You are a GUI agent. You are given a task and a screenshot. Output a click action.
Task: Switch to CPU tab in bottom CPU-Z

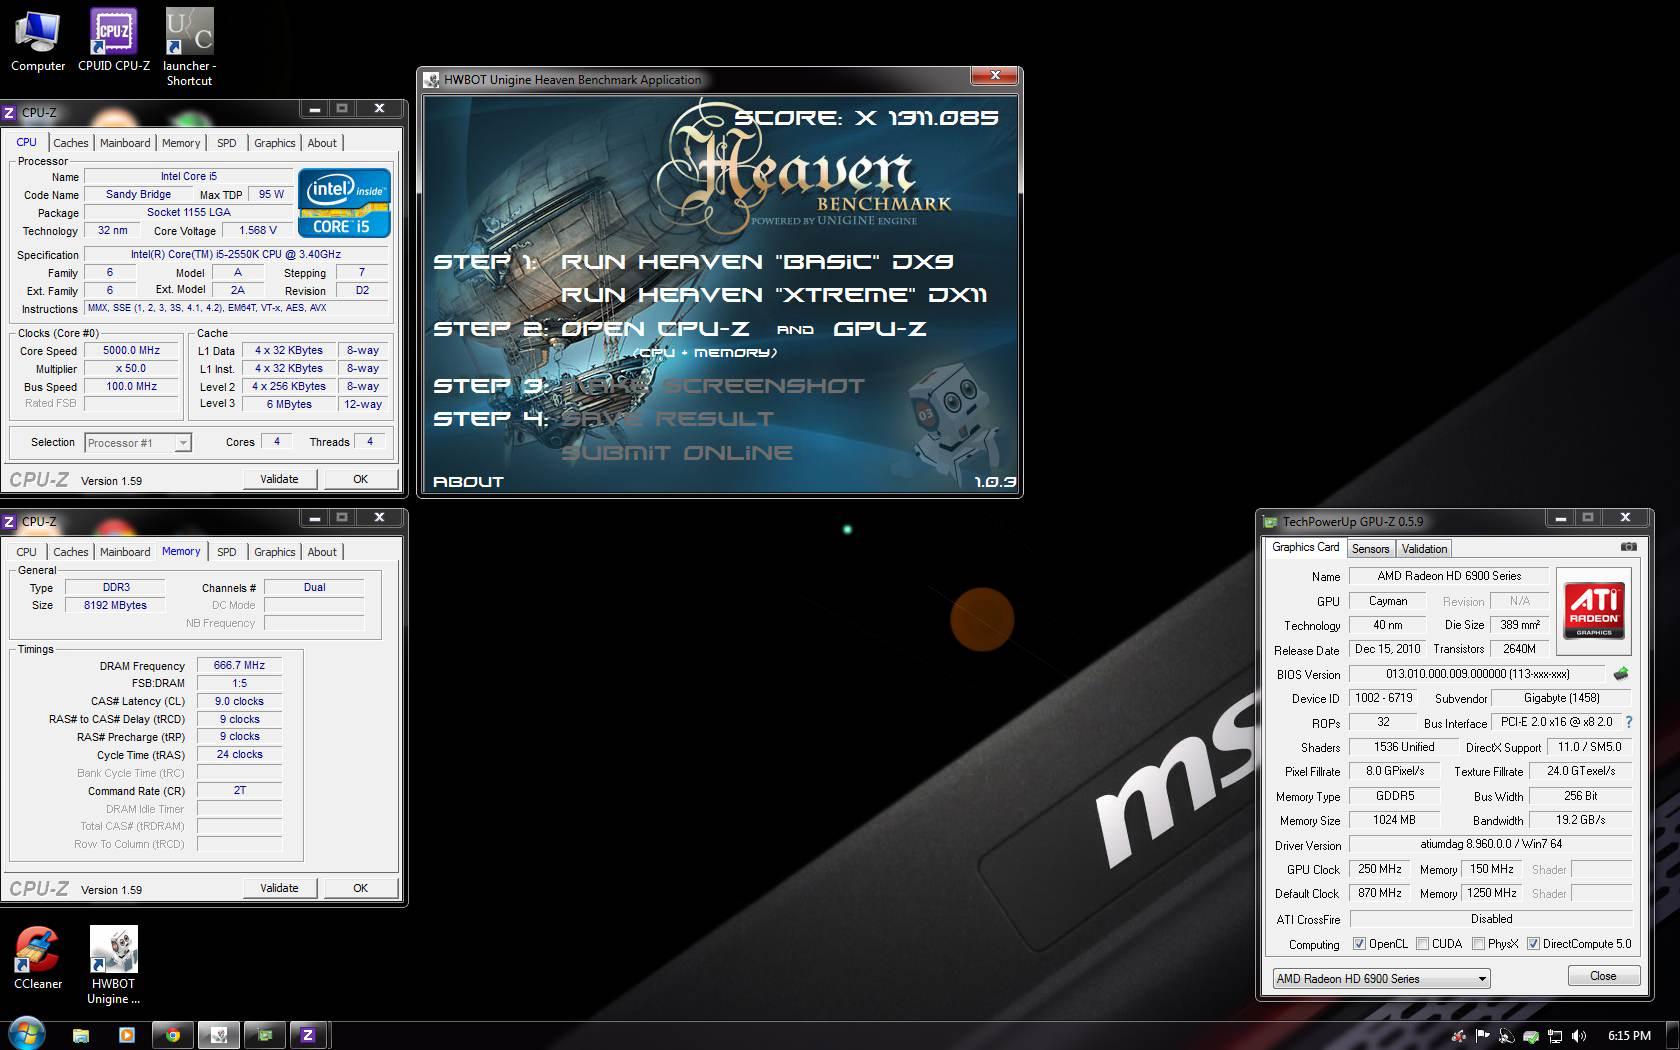tap(26, 552)
